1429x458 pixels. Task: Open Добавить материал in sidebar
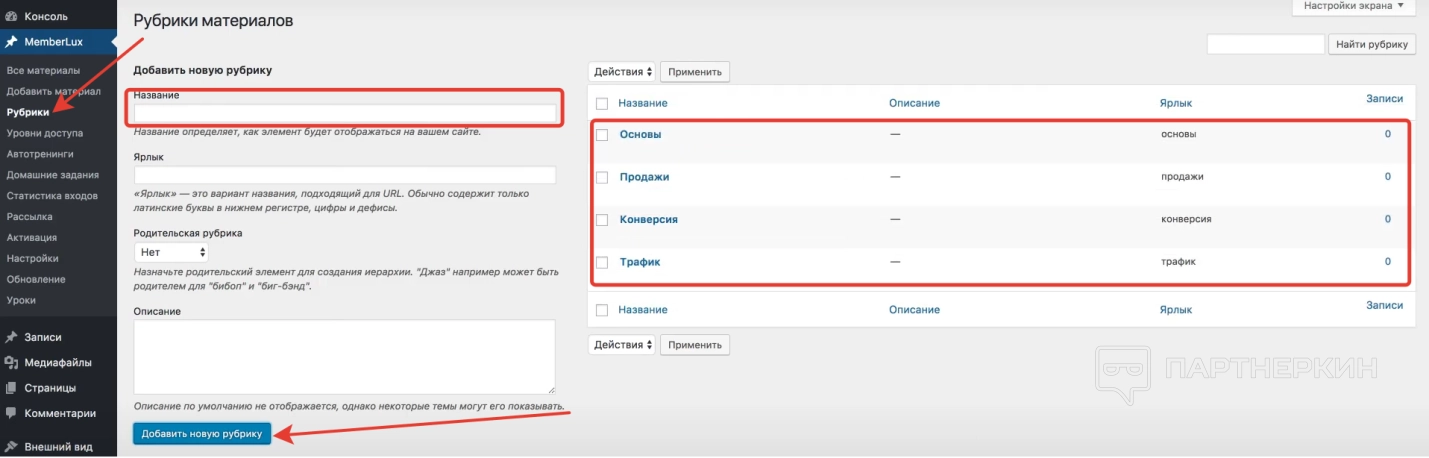(x=53, y=91)
